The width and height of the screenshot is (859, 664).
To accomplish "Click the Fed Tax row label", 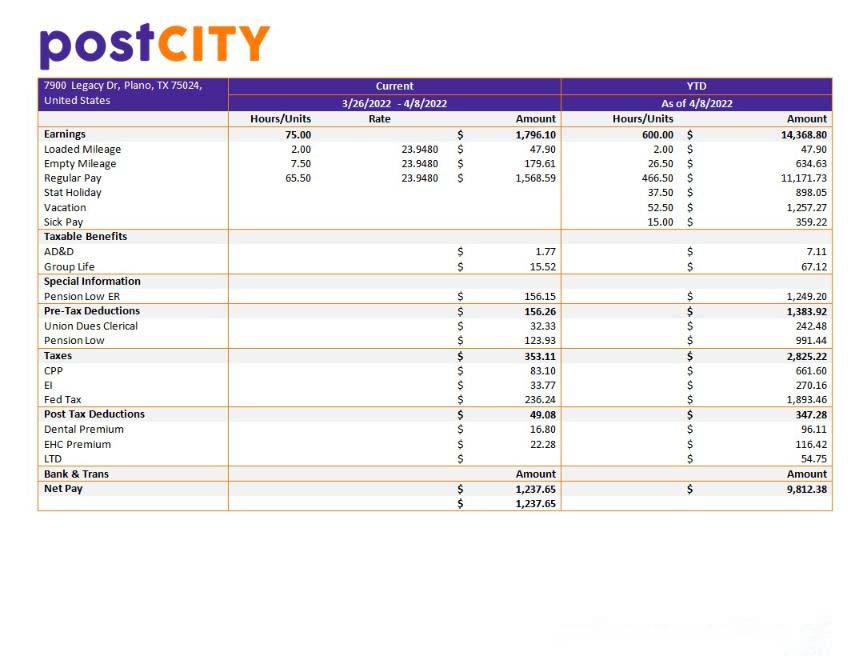I will (x=63, y=399).
